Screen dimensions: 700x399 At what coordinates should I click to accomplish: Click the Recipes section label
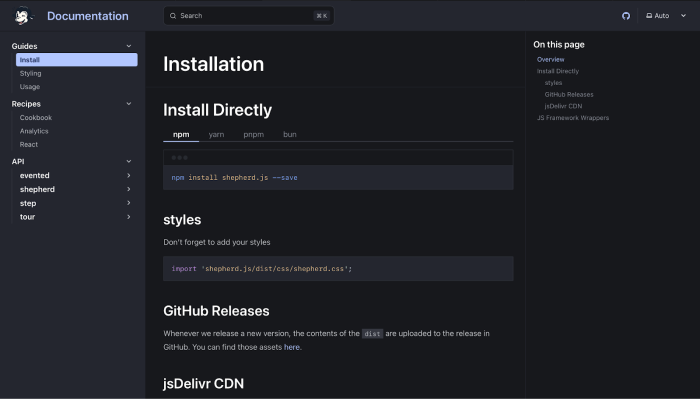(x=26, y=104)
